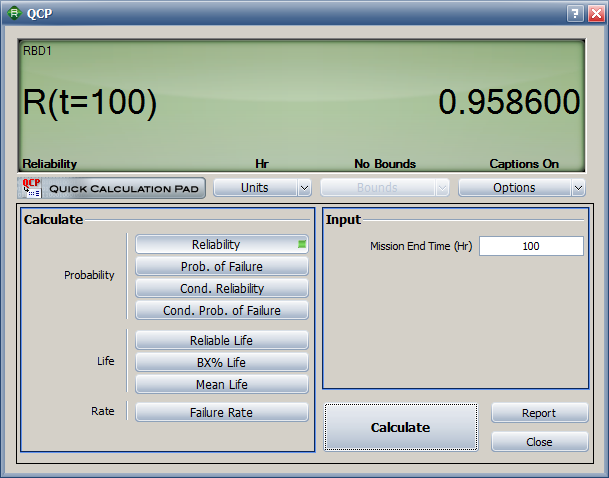Click the QCP app icon in title bar
This screenshot has width=609, height=478.
pos(14,13)
